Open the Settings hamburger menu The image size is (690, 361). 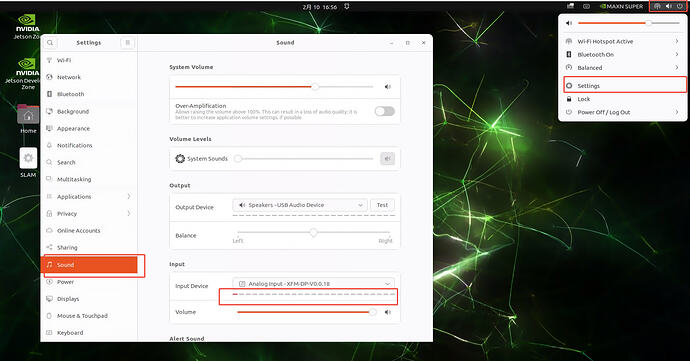coord(128,43)
